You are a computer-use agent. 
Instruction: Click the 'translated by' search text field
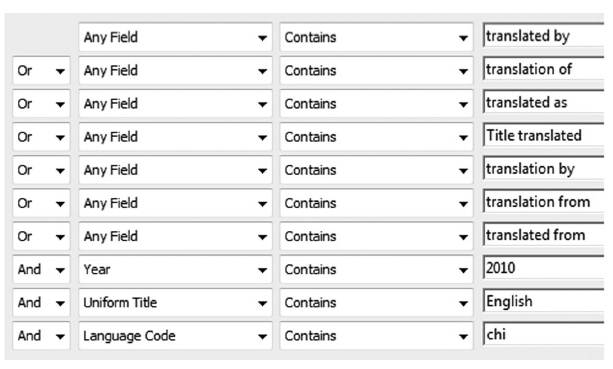pos(544,36)
